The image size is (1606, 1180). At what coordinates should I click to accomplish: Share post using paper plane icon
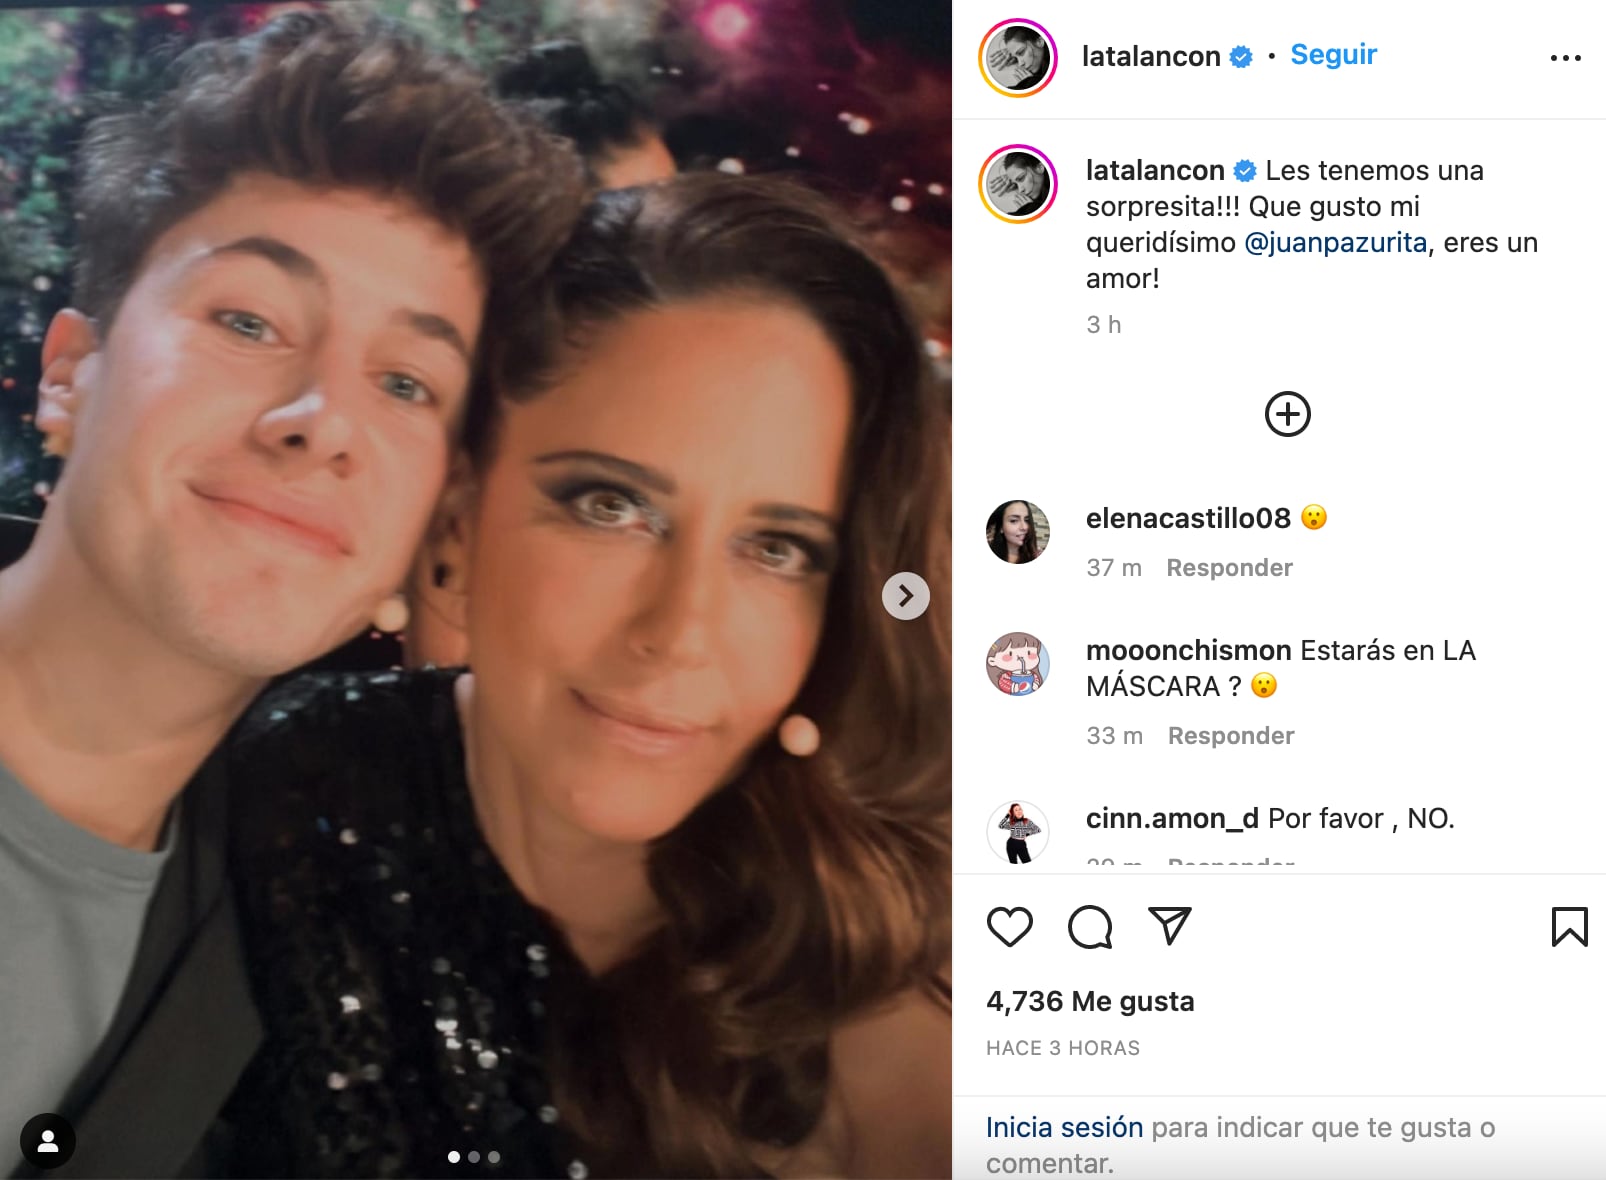tap(1169, 927)
